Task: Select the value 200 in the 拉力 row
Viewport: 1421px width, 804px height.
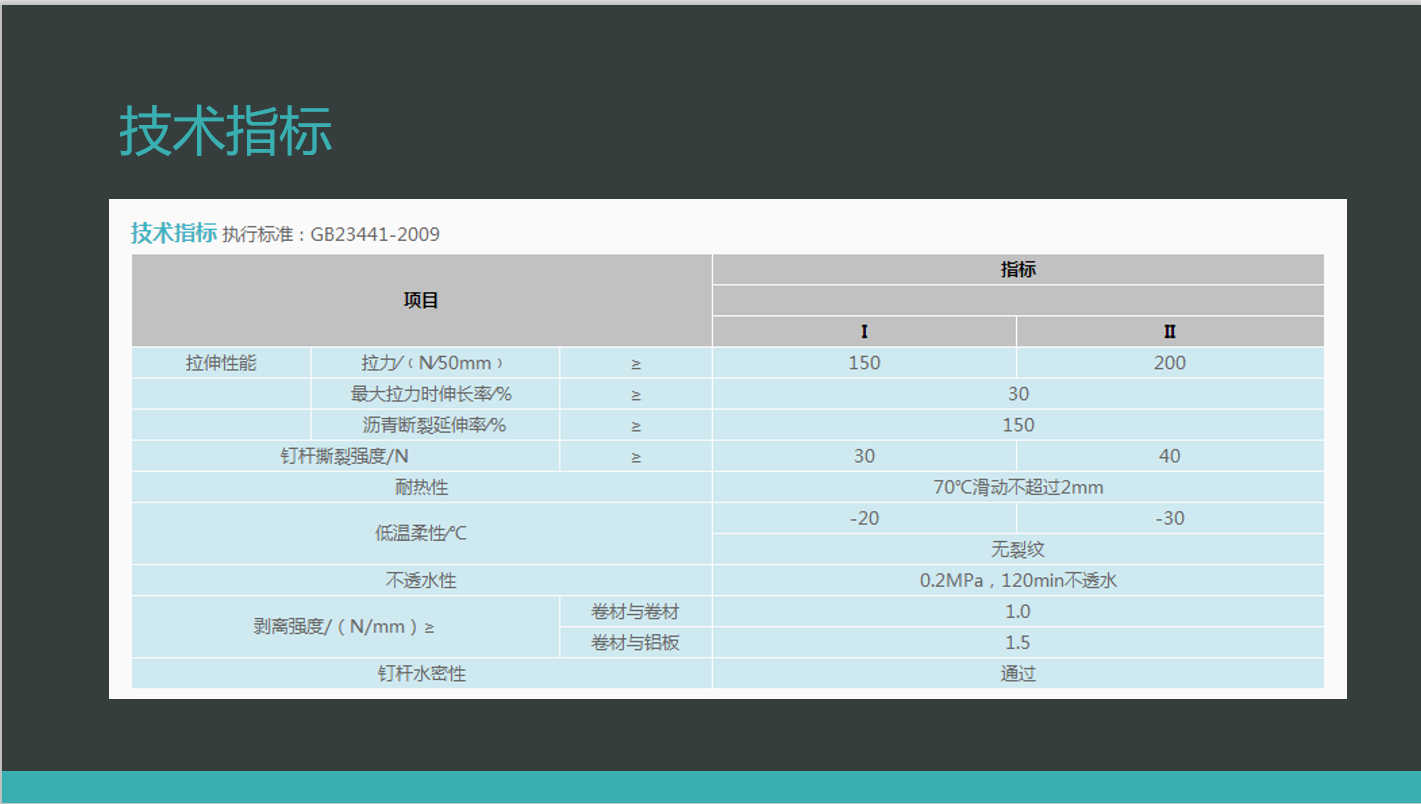Action: click(x=1170, y=363)
